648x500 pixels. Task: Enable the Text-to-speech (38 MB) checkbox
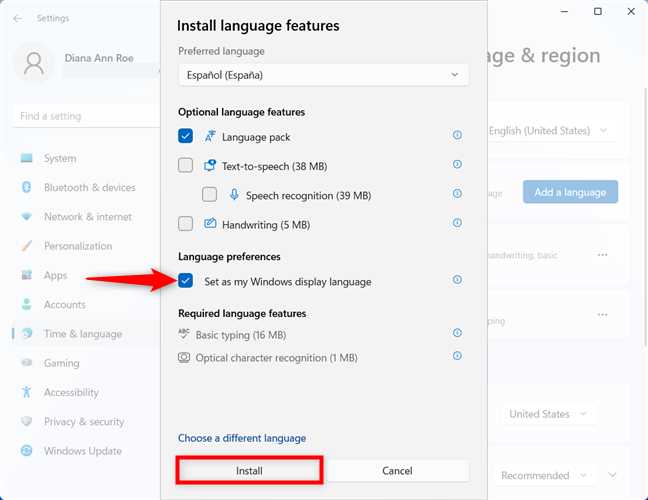coord(186,165)
